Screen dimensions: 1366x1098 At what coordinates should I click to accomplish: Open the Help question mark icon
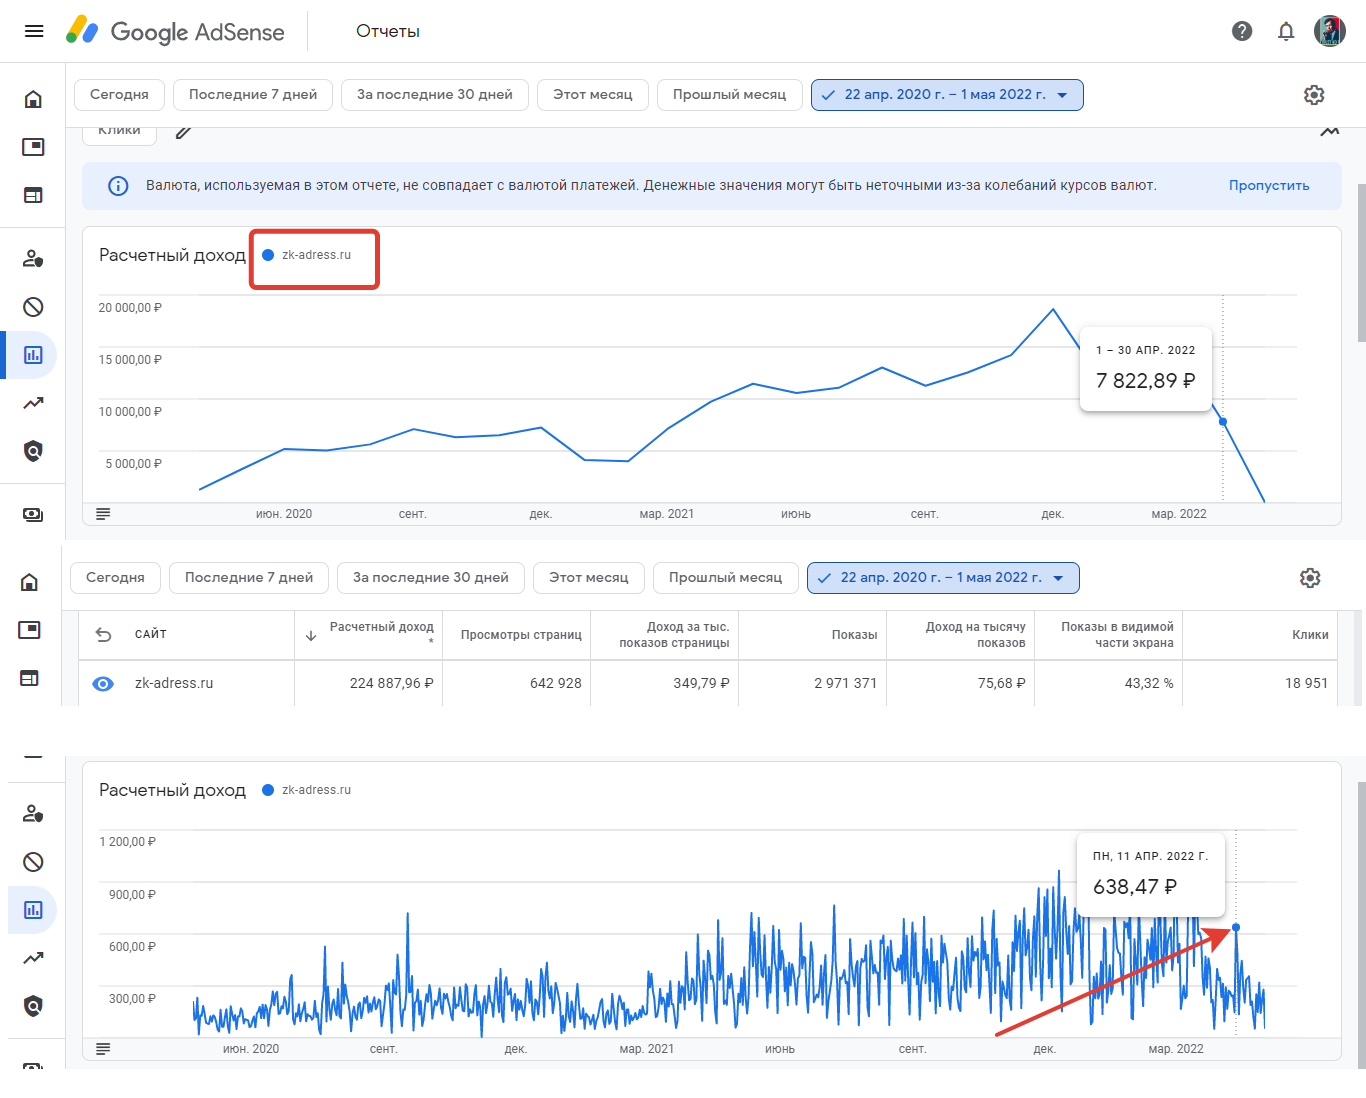[x=1242, y=31]
